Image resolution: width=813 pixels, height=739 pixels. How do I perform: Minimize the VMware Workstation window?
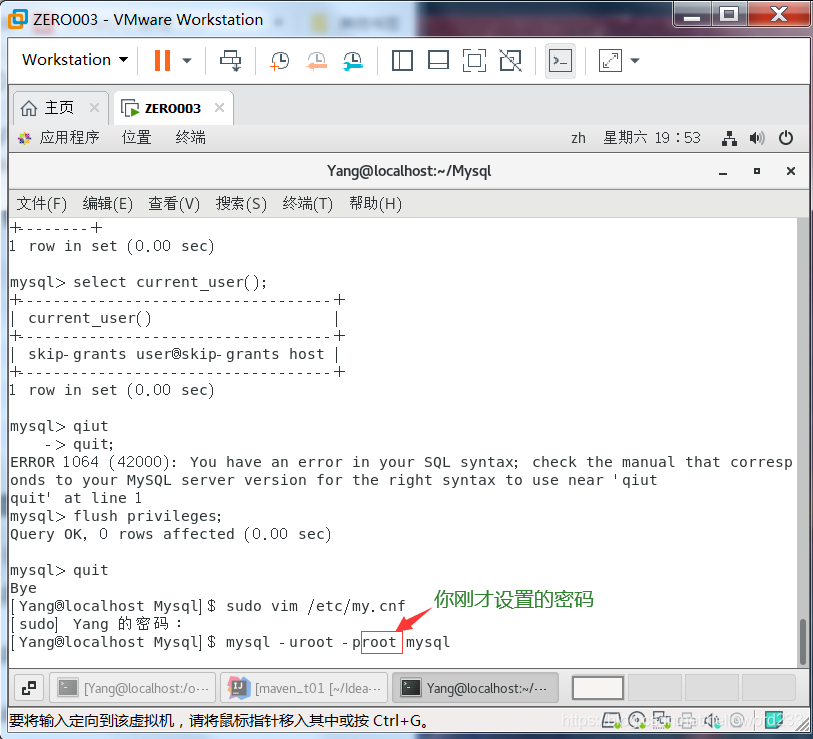point(692,15)
